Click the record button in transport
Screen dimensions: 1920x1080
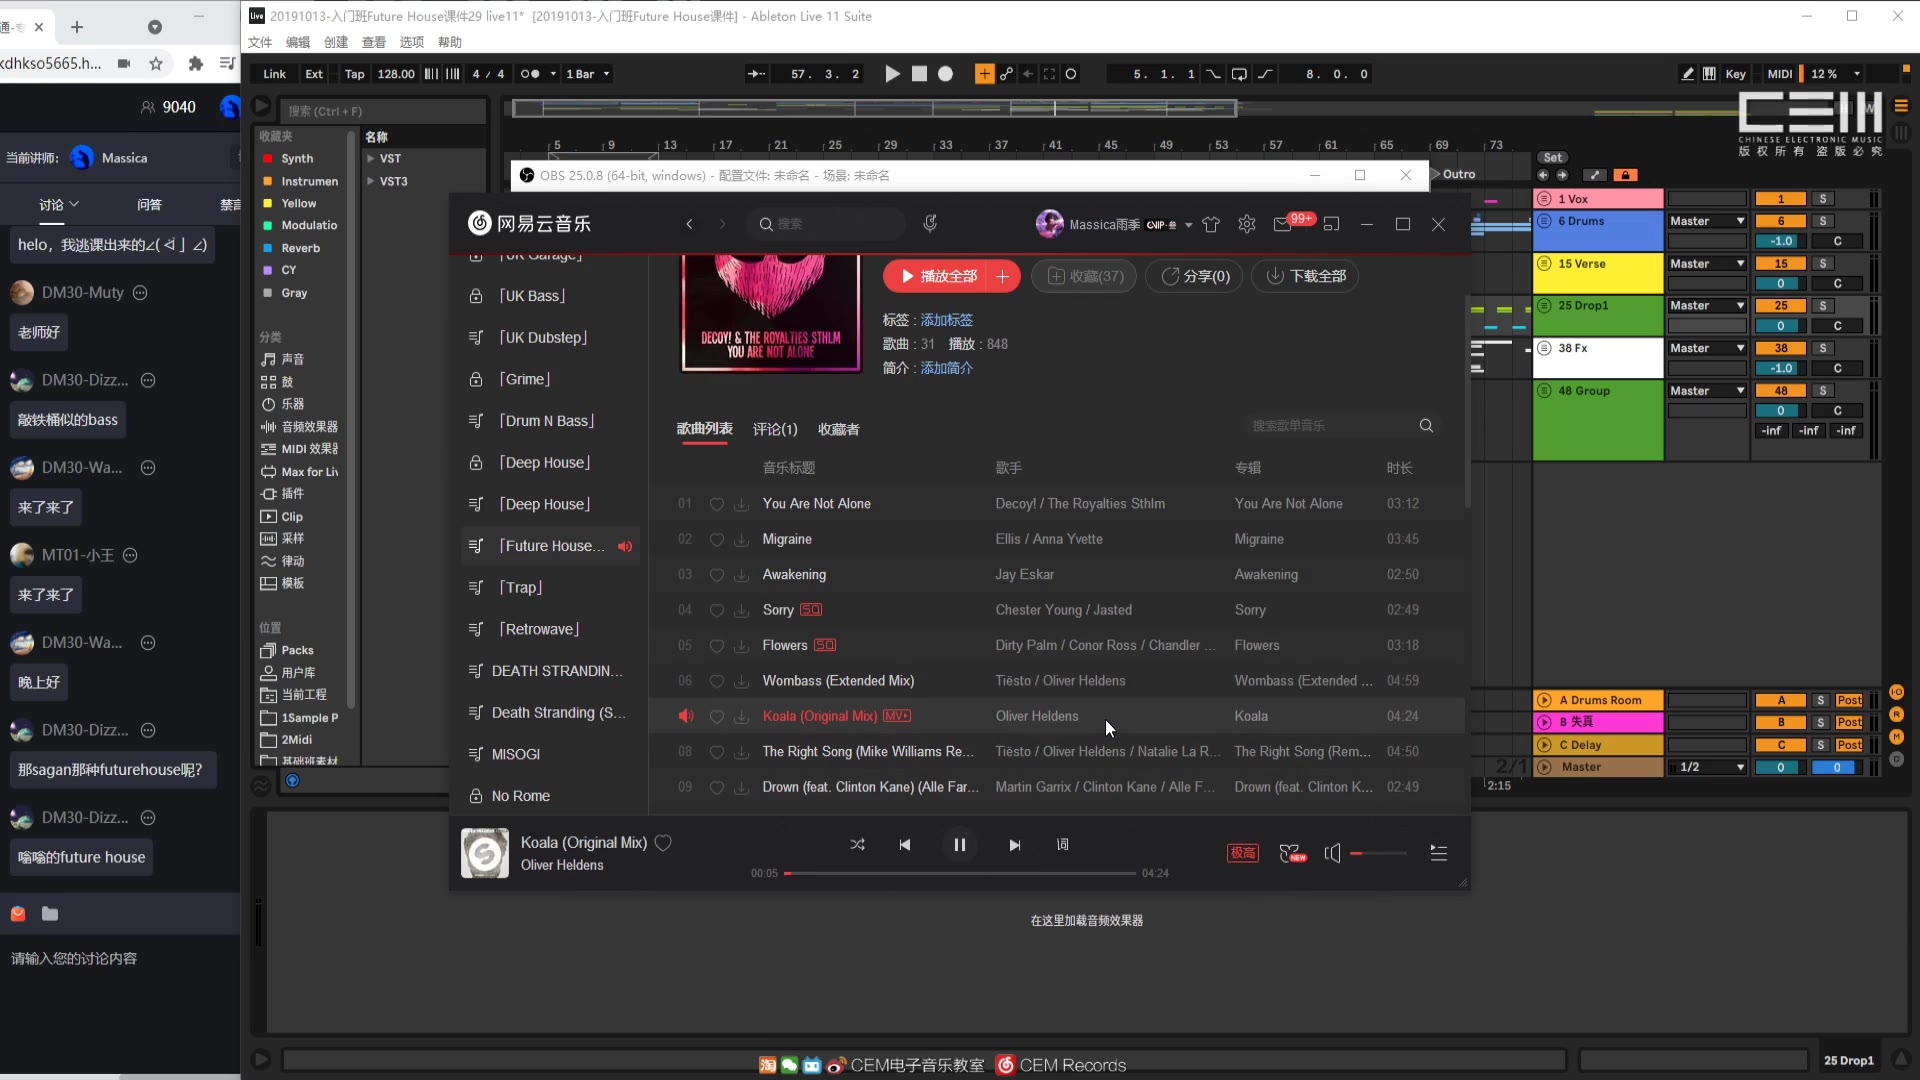(947, 74)
